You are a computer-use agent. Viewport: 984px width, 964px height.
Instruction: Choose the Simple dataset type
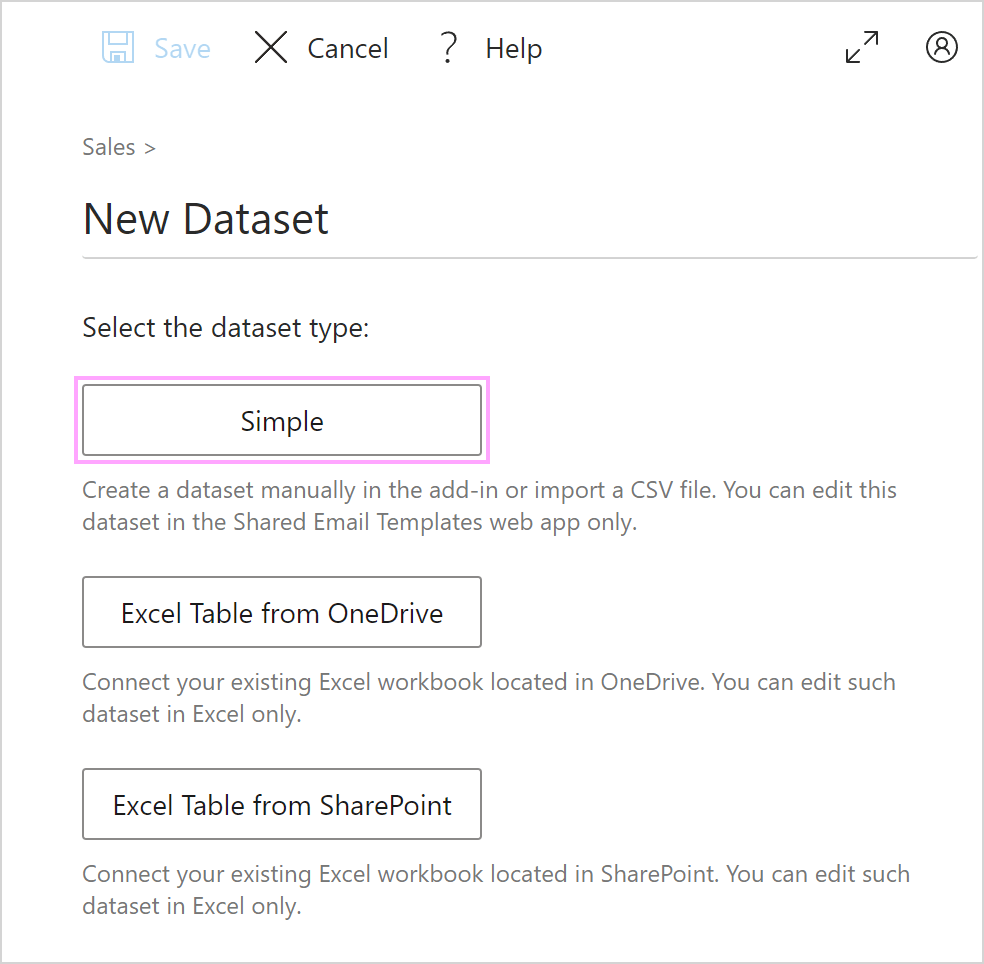[282, 420]
